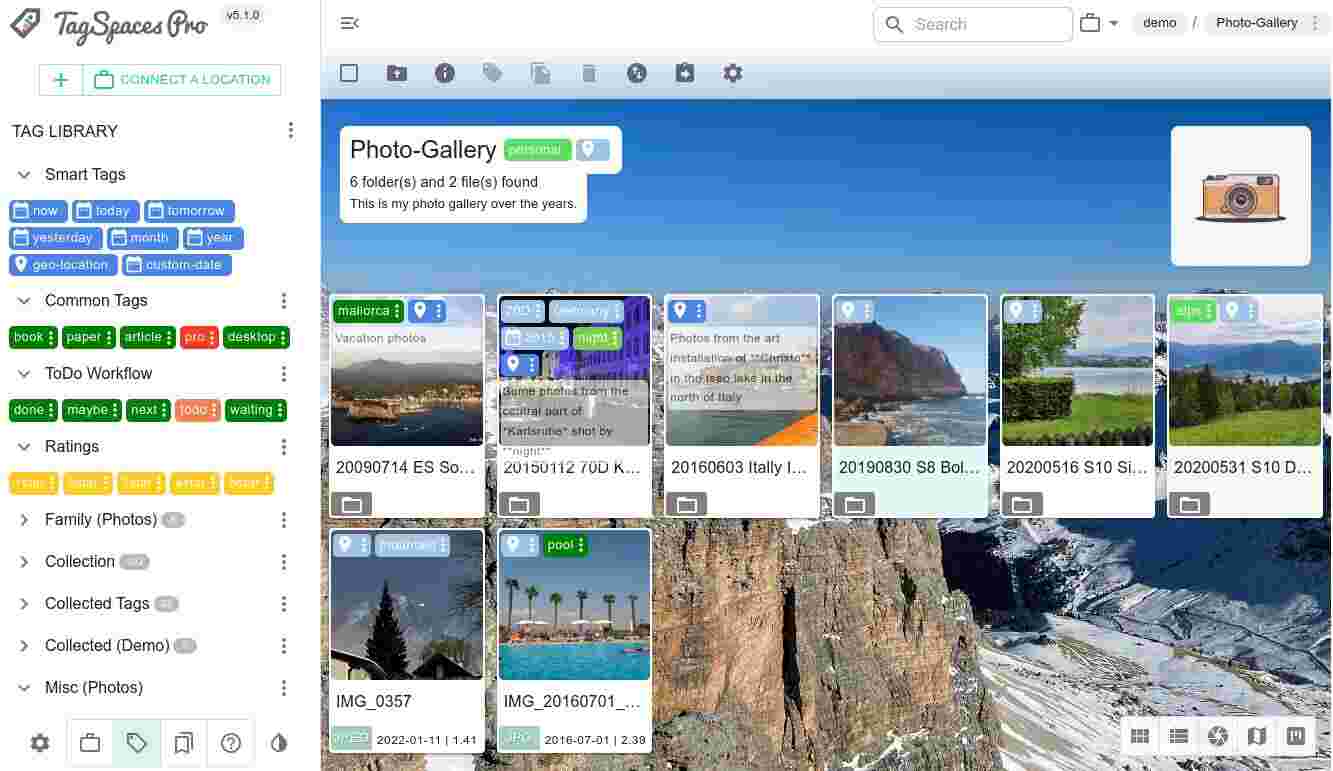The height and width of the screenshot is (771, 1333).
Task: Switch to Tag Library tab icon
Action: click(137, 743)
